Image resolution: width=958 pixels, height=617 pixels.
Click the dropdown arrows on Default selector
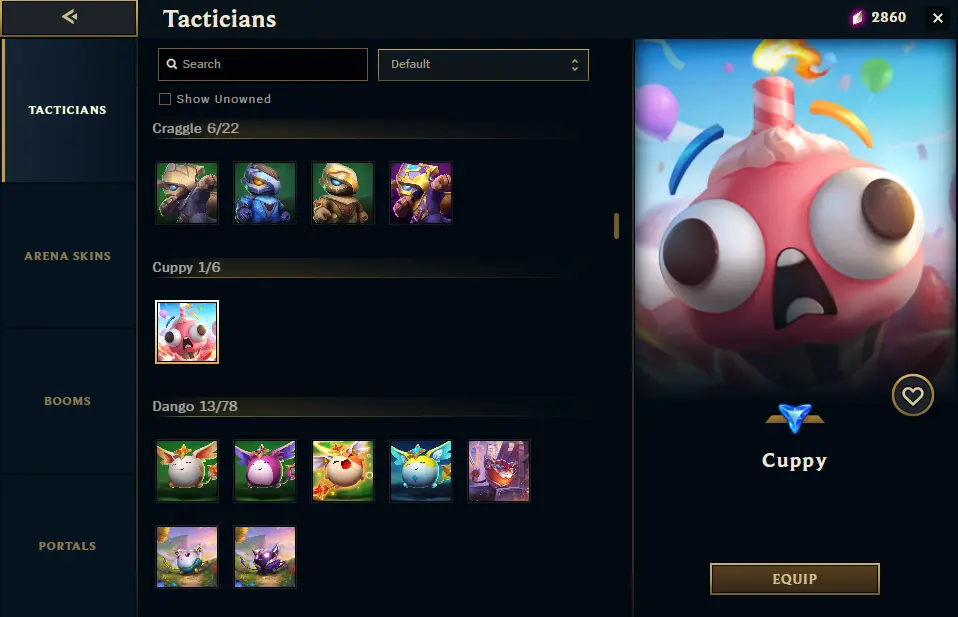[574, 65]
